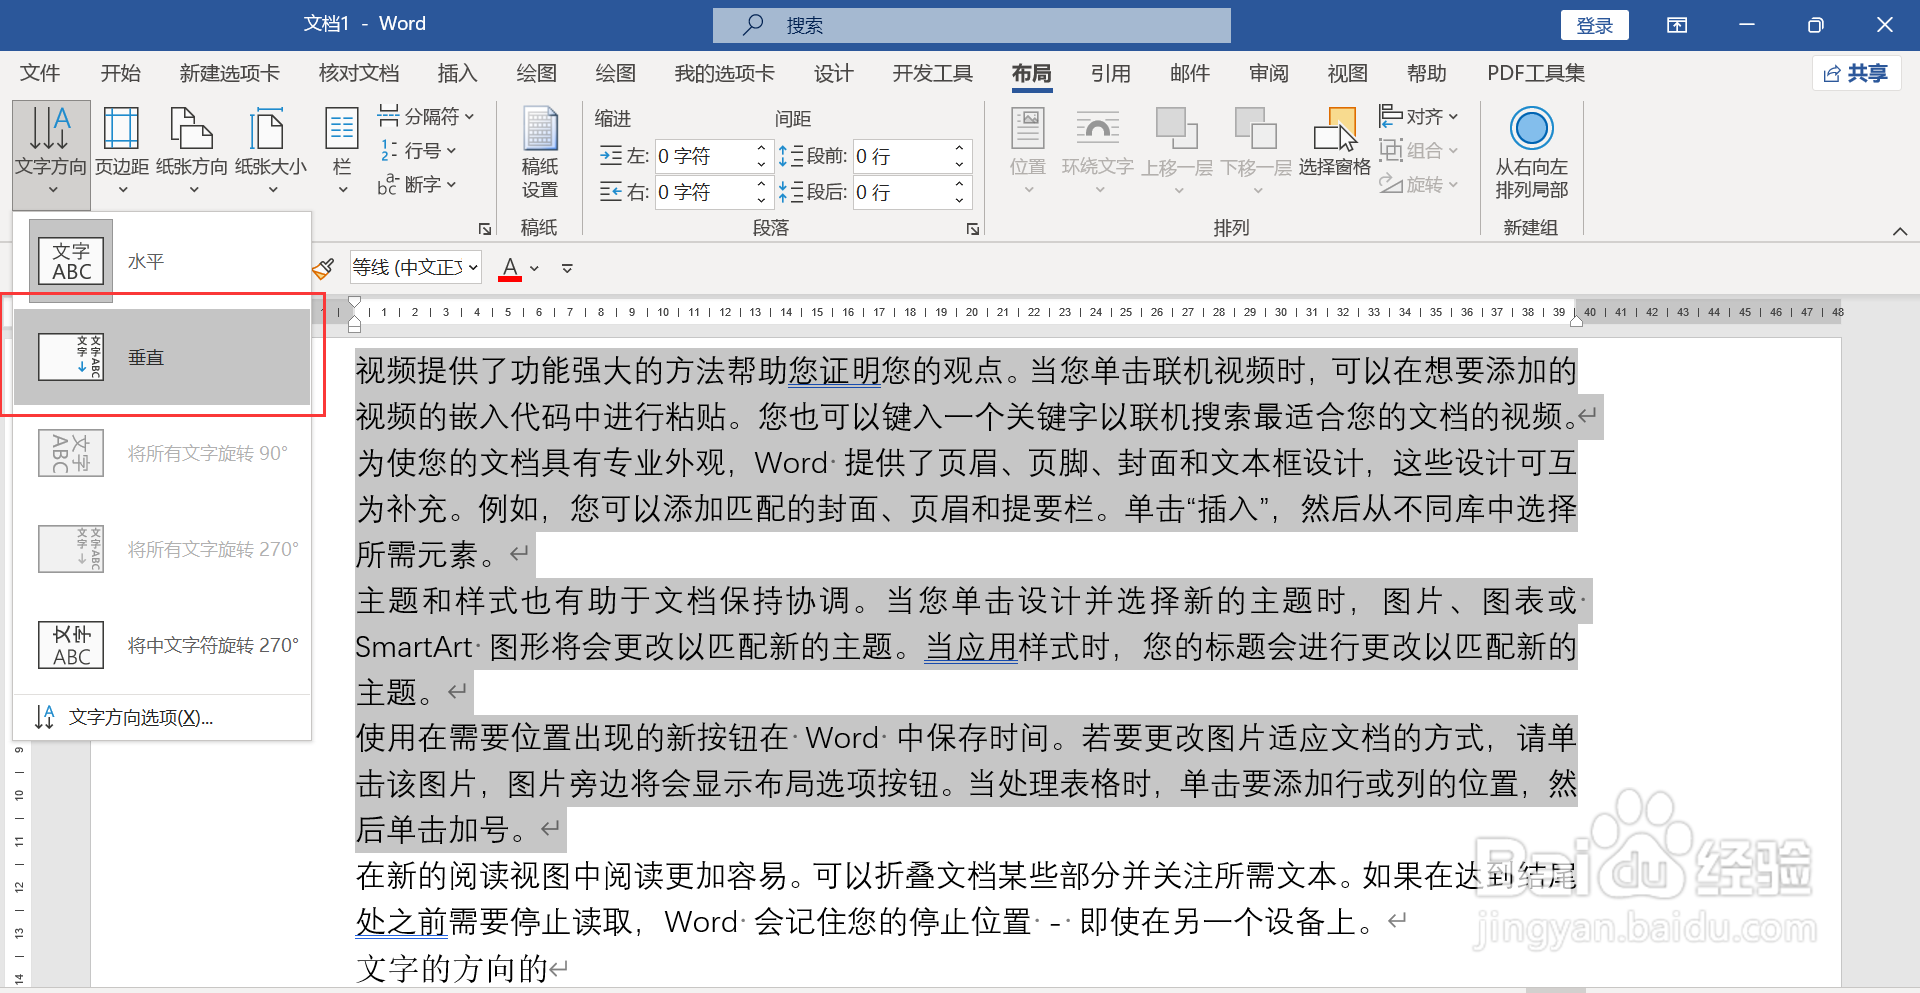Switch to the 核对文档 tab
The width and height of the screenshot is (1920, 993).
tap(358, 73)
